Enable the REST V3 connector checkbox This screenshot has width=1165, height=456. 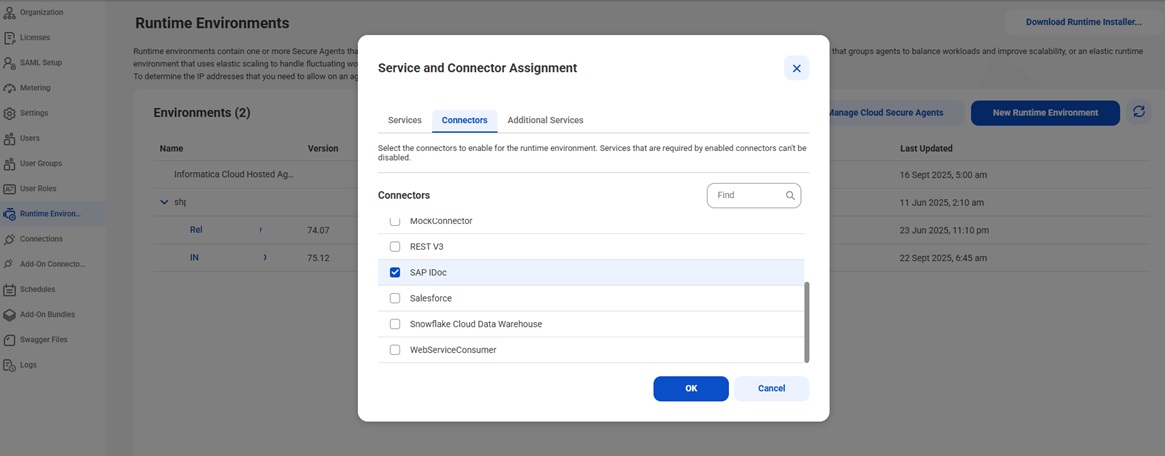395,247
